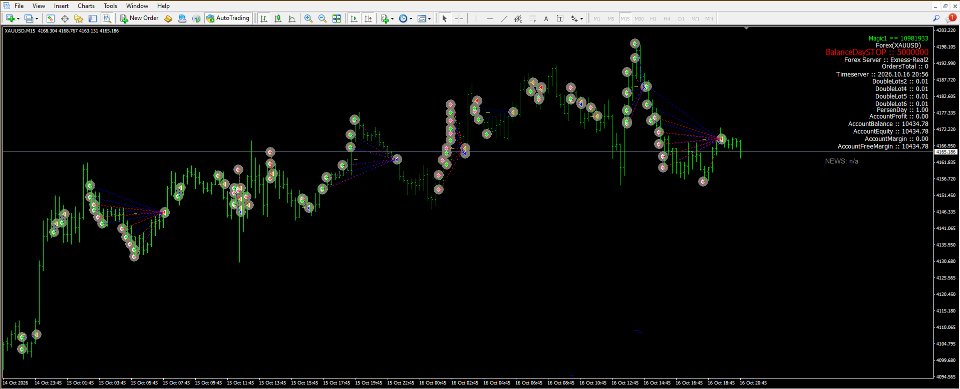Click the AccountFreeMargin value line

pyautogui.click(x=883, y=146)
